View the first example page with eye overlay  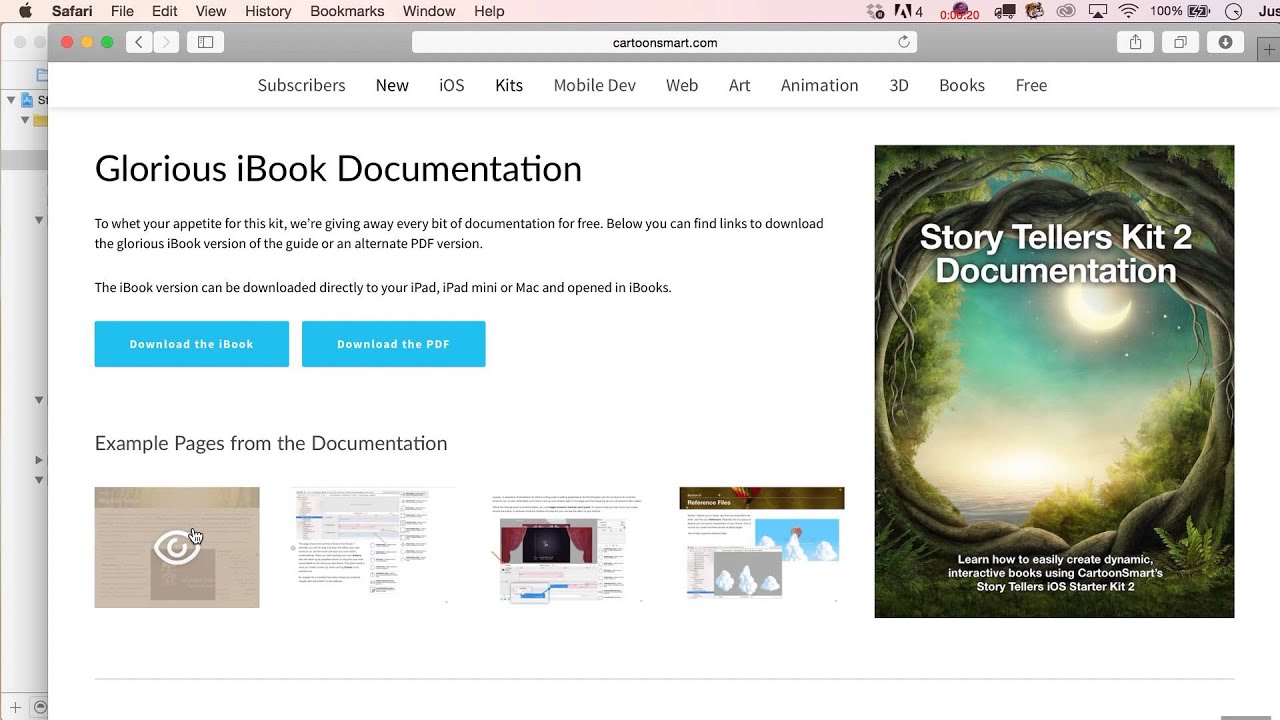coord(177,547)
